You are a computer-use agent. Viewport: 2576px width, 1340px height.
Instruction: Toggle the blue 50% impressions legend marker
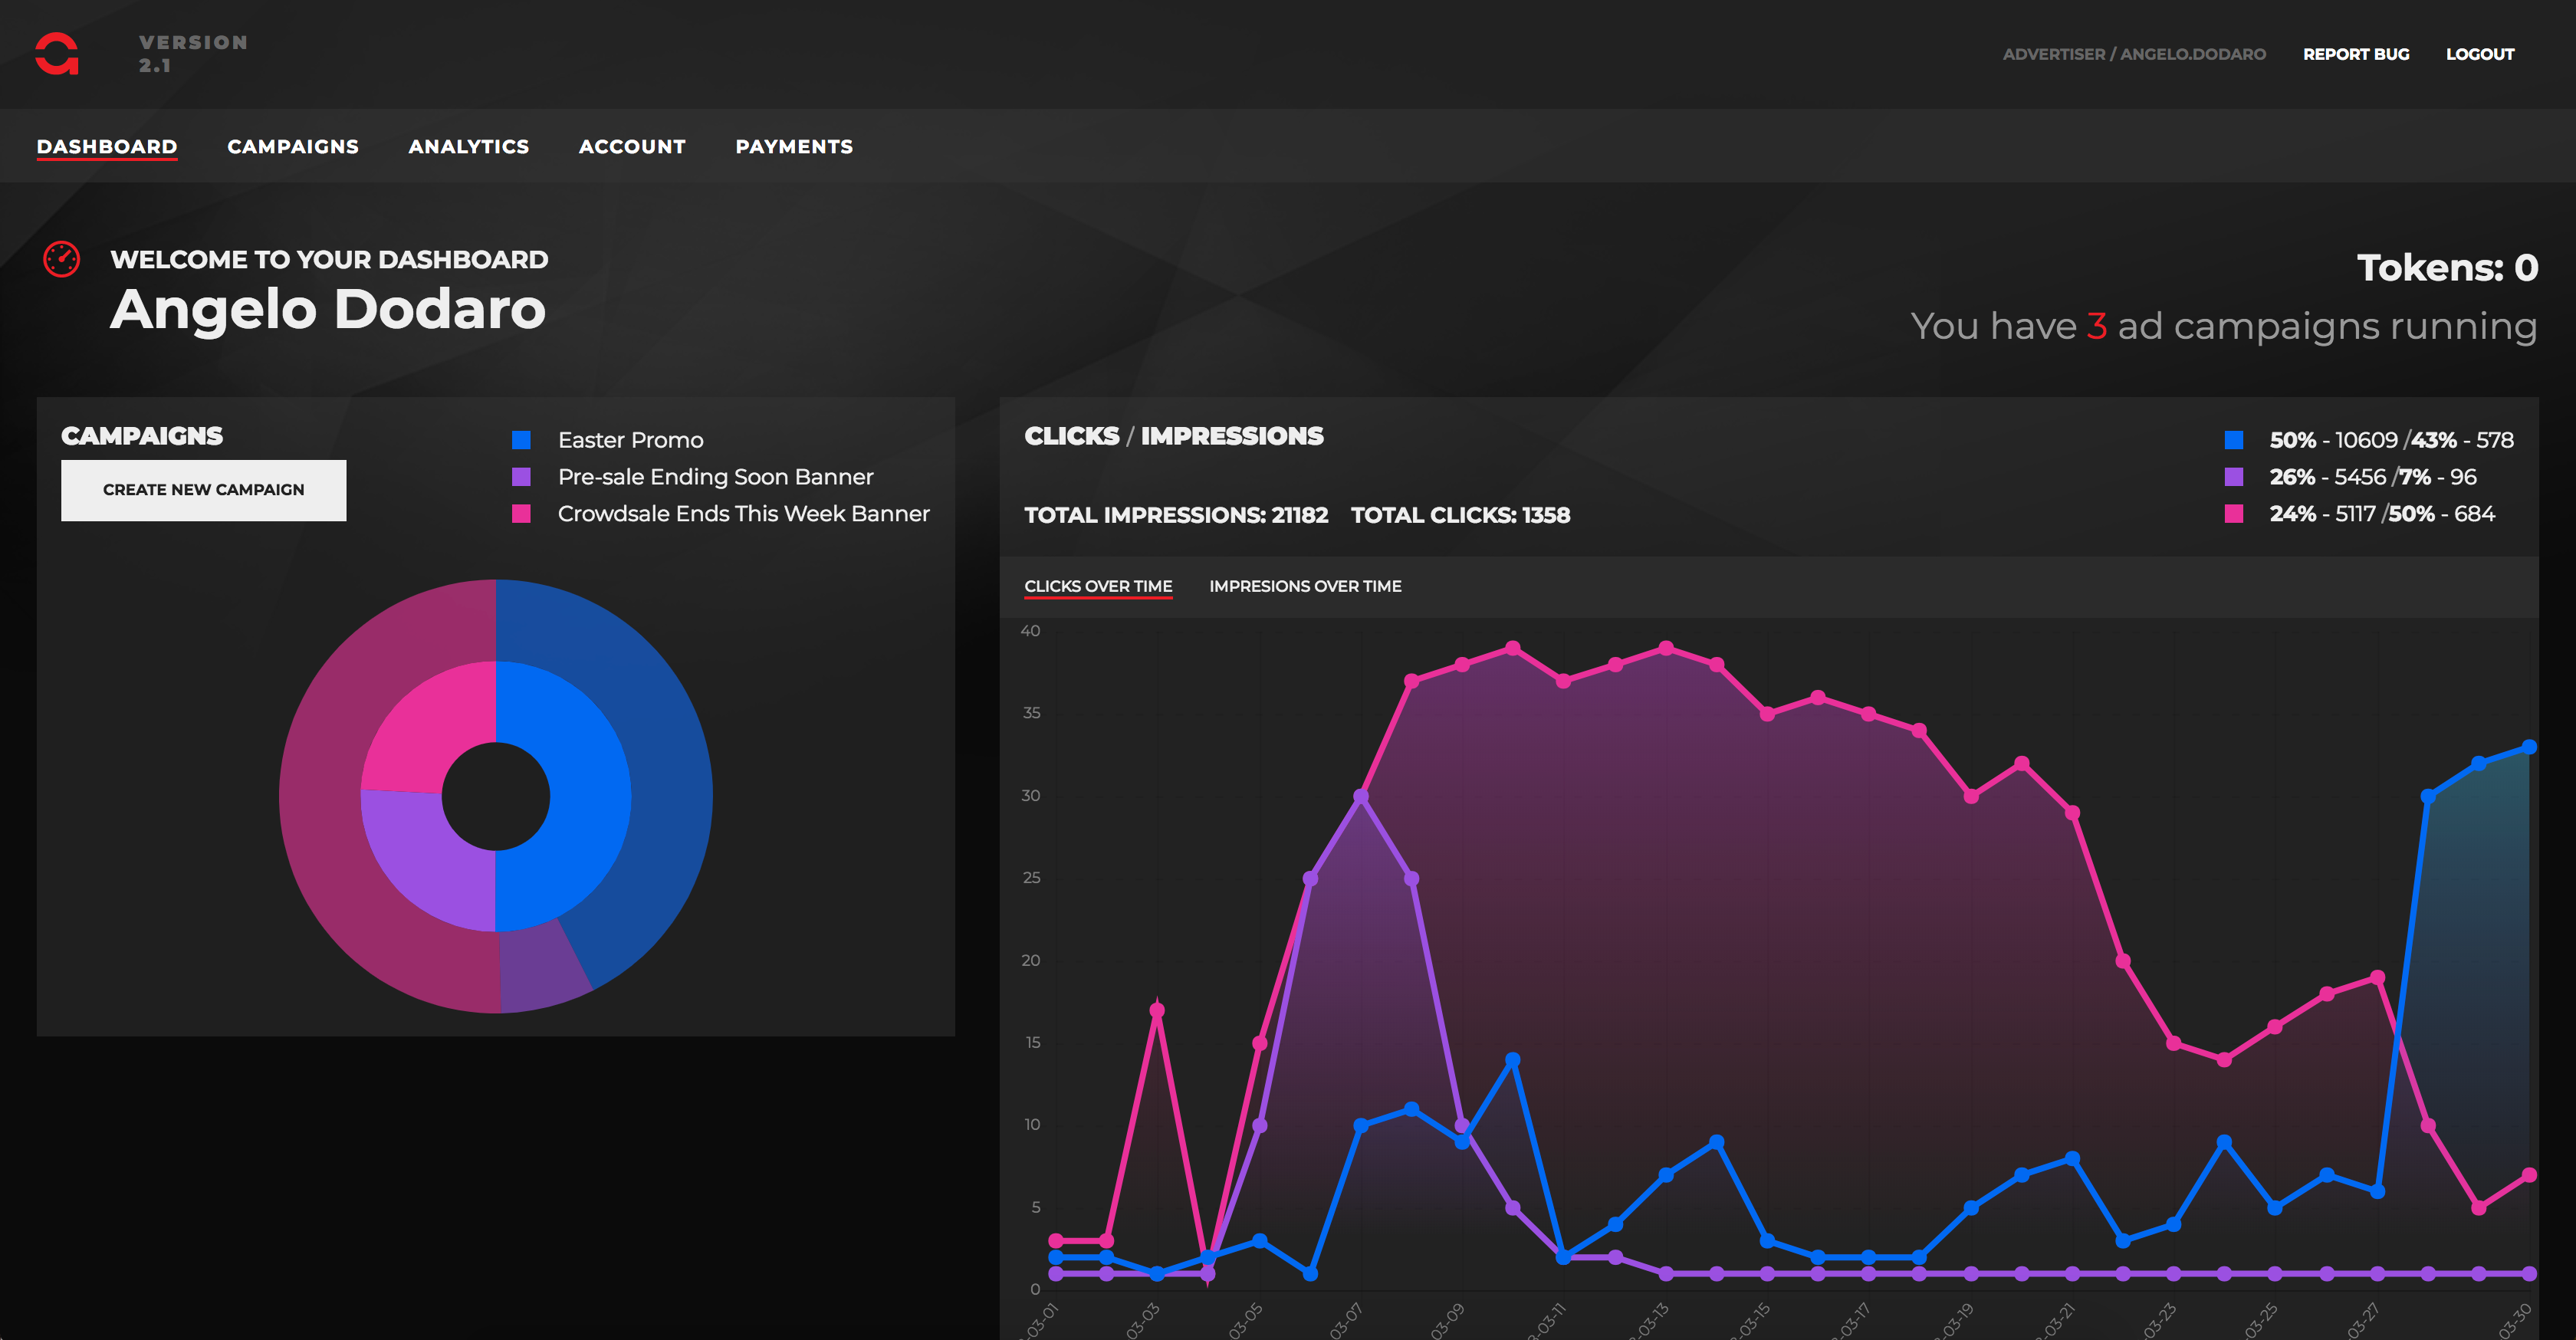pyautogui.click(x=2233, y=440)
